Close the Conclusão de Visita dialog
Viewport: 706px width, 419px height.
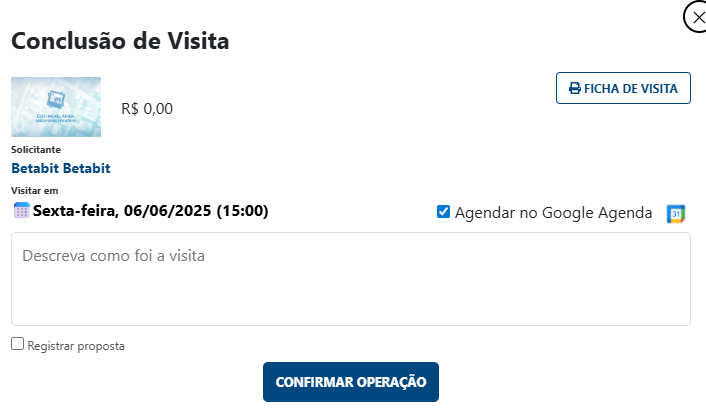click(x=697, y=17)
